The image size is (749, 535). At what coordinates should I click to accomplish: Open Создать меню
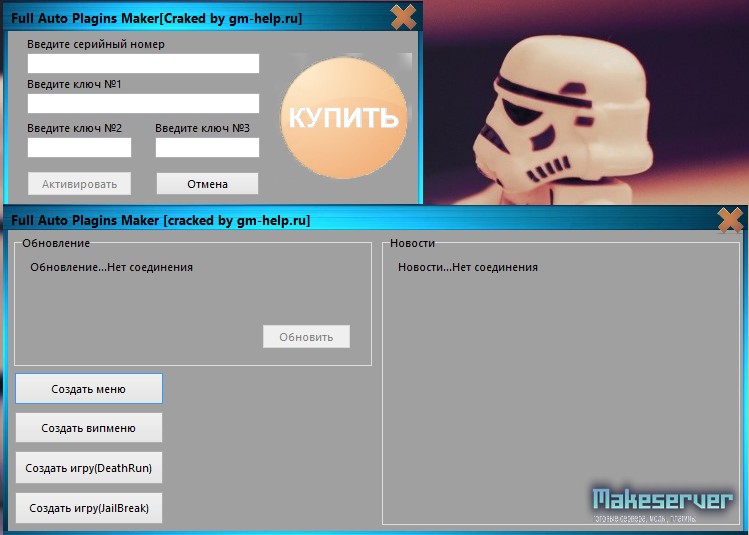(89, 389)
